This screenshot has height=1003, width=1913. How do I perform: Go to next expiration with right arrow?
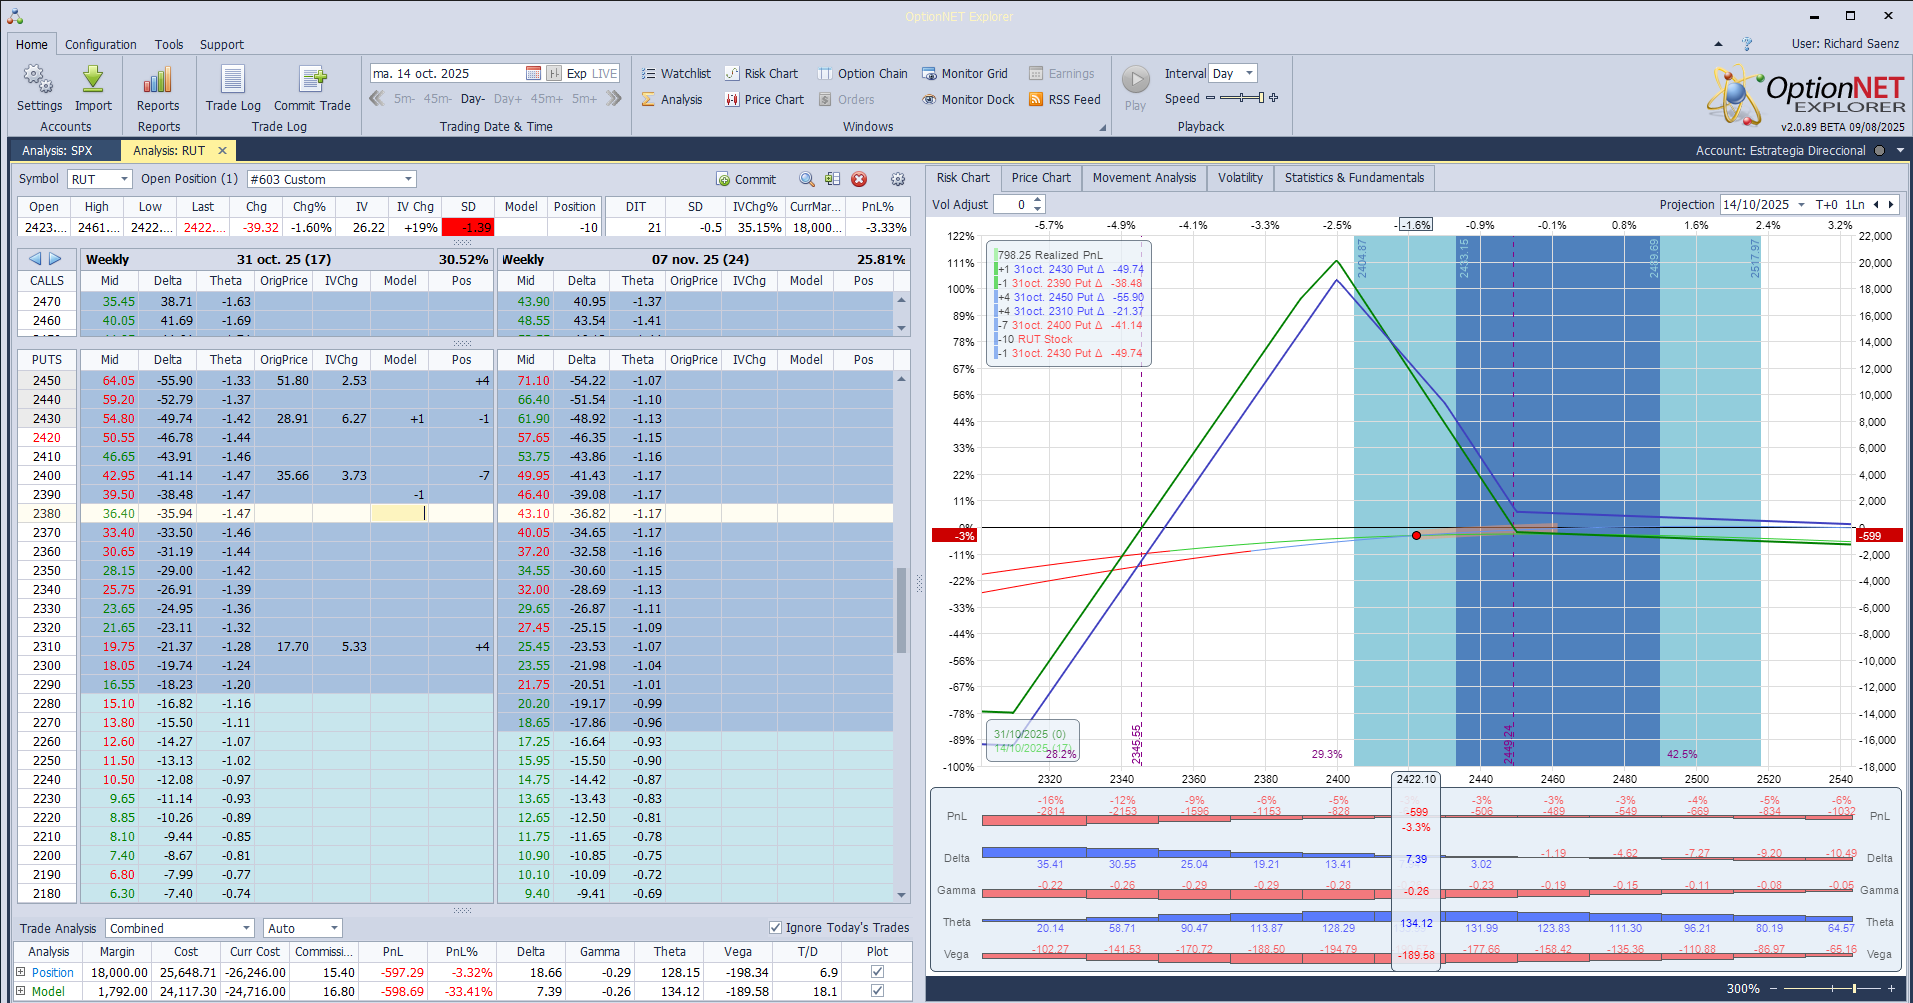point(55,259)
